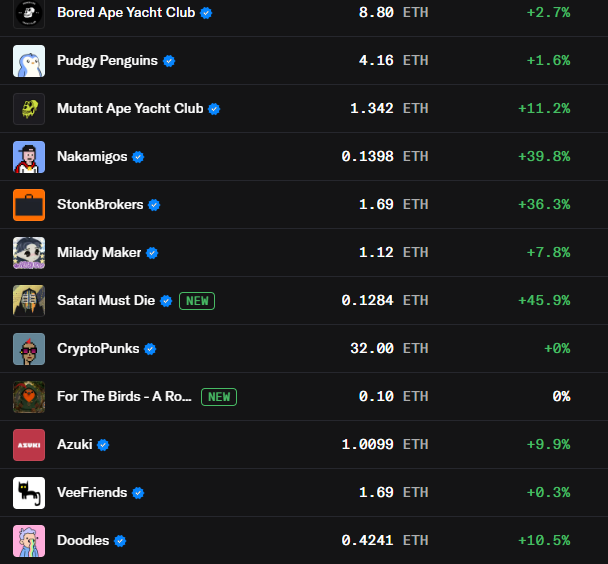
Task: Click the 0.4241 ETH Doodles price
Action: tap(385, 541)
